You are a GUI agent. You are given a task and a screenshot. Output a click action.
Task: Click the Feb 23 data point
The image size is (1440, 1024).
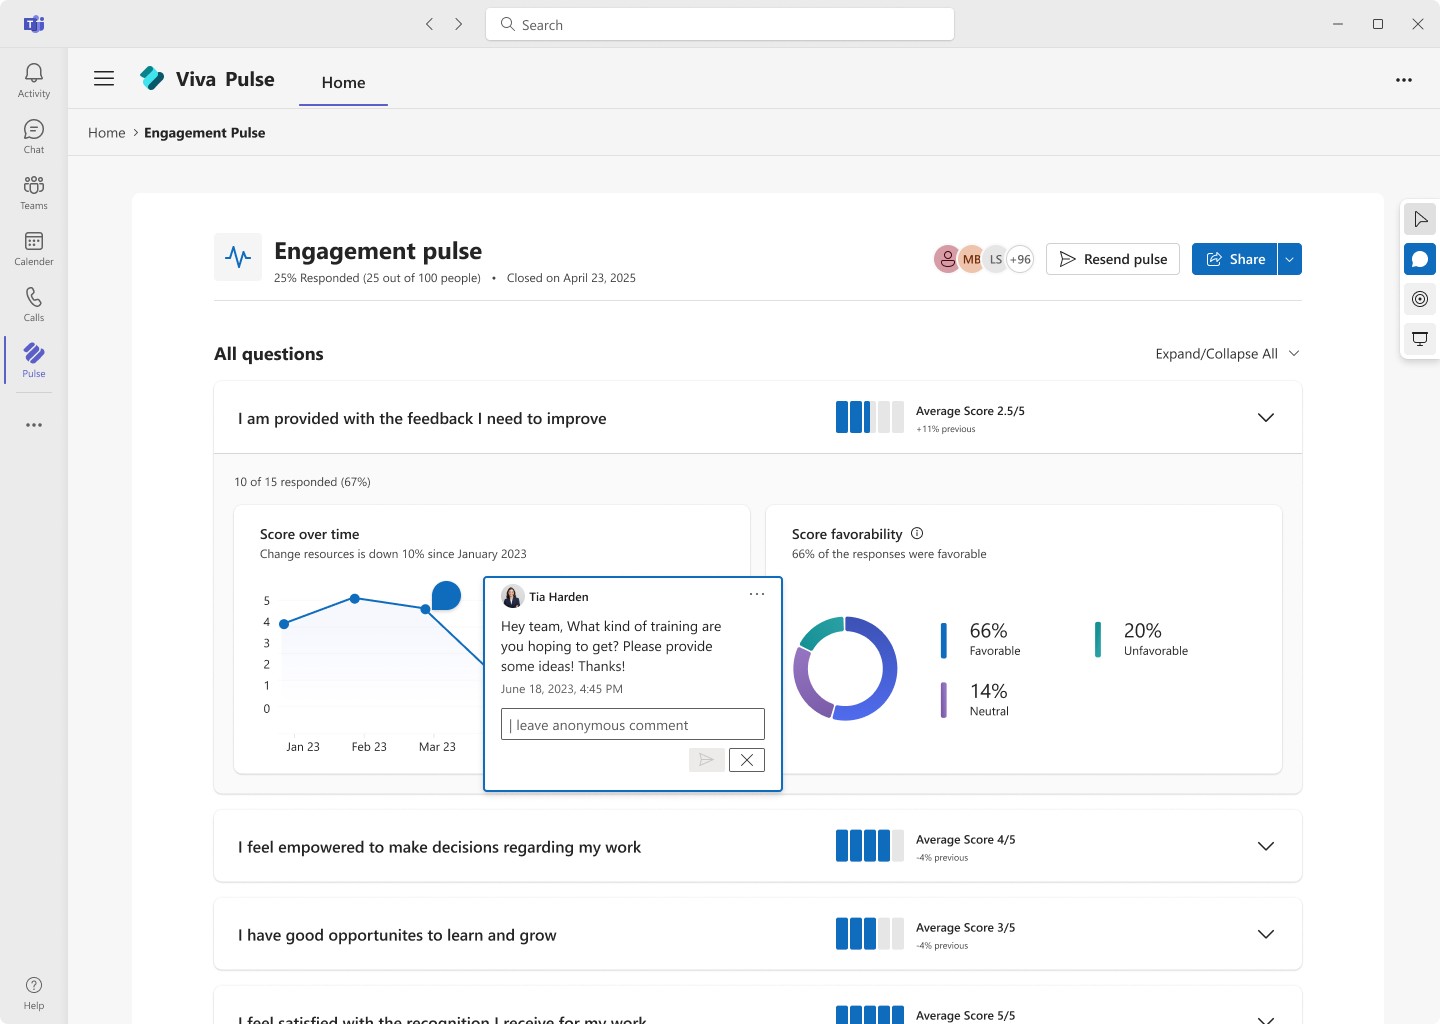(355, 598)
